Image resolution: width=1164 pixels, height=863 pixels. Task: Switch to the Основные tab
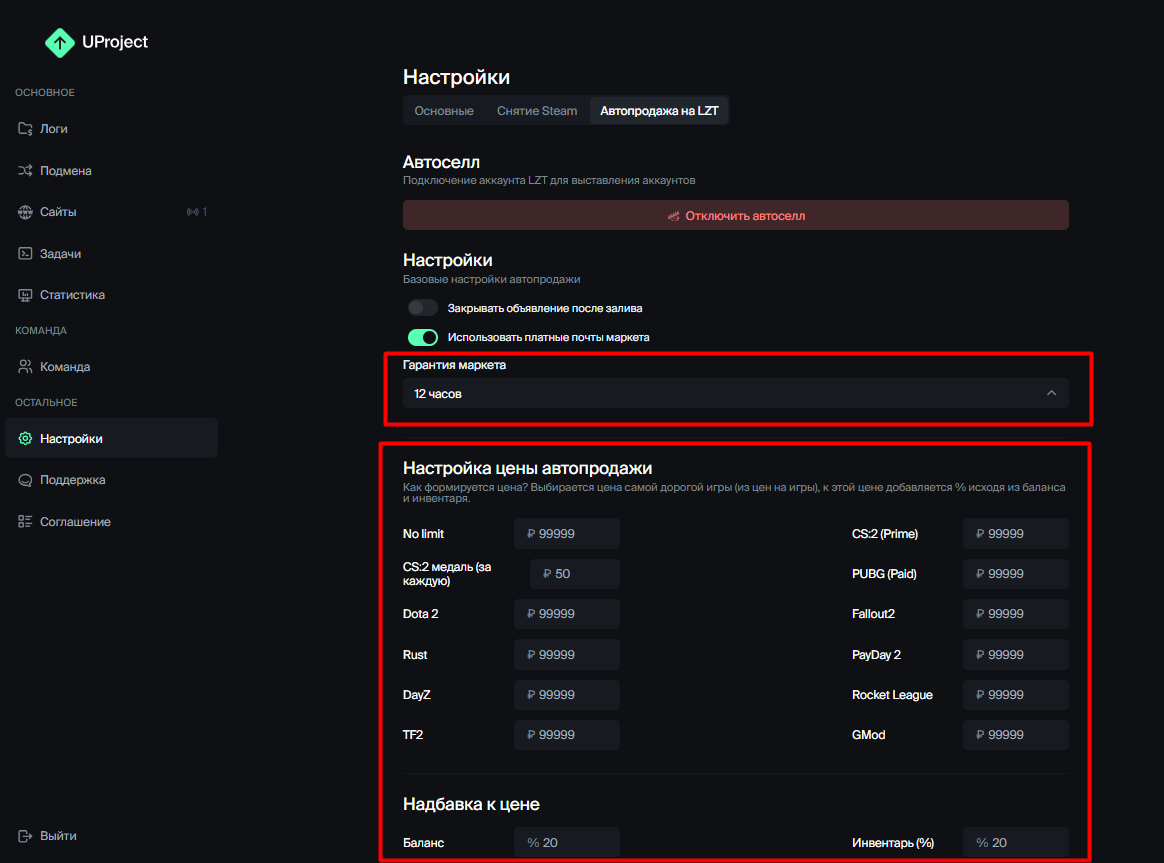444,111
